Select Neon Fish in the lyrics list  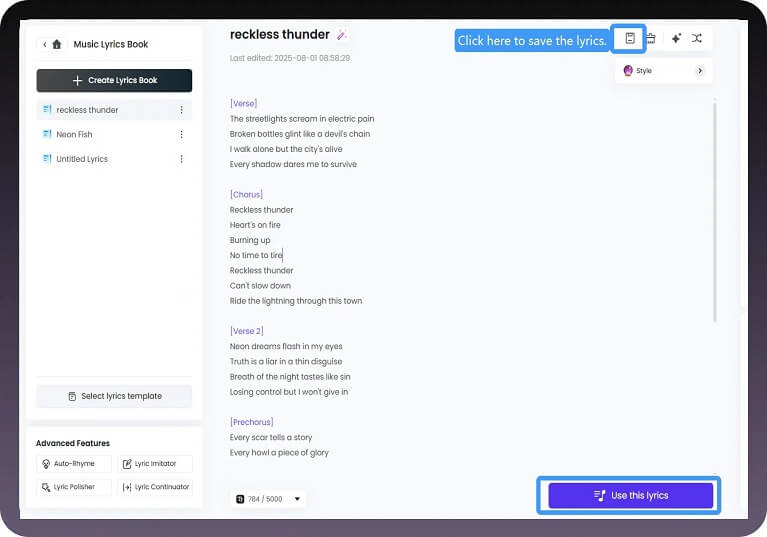[74, 134]
